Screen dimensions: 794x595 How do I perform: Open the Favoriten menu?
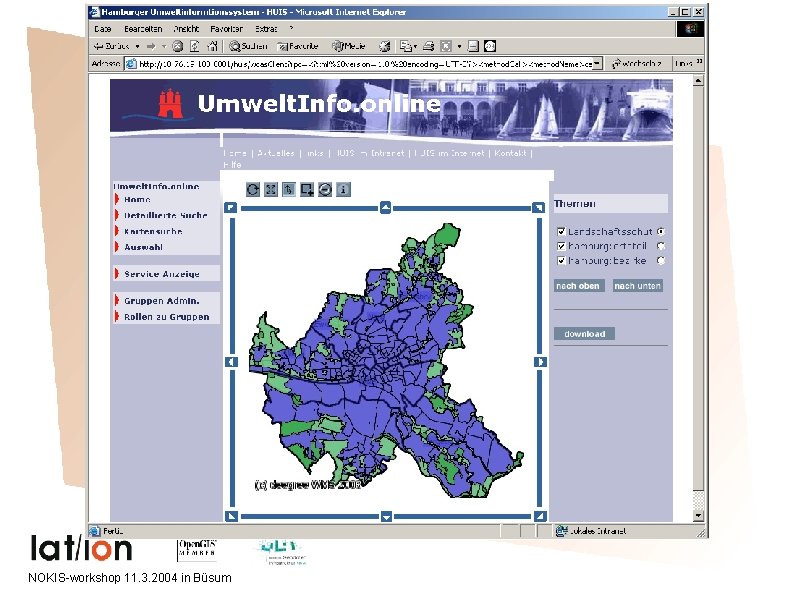click(x=226, y=29)
